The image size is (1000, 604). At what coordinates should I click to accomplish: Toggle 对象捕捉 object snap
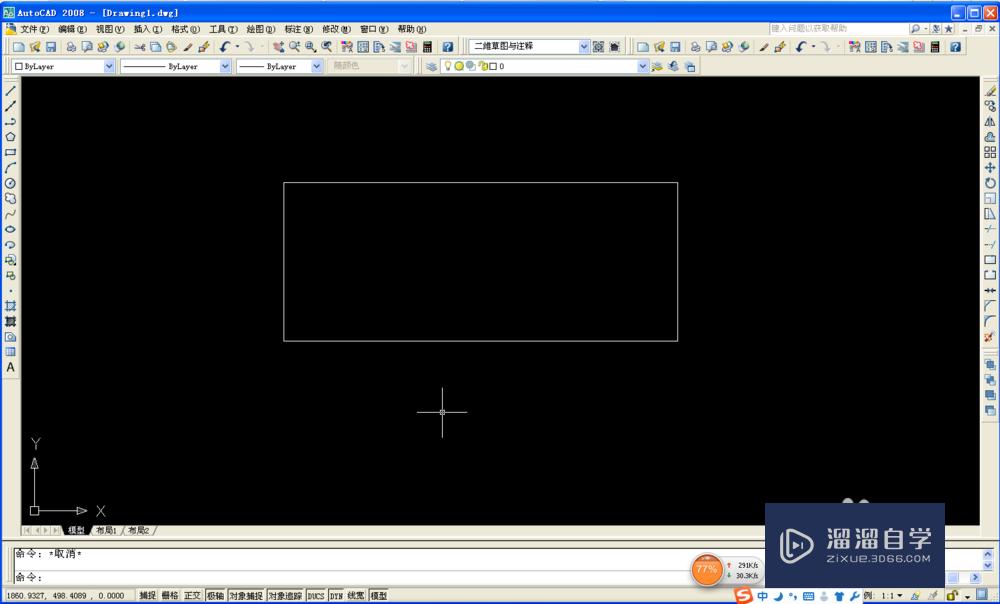point(246,595)
